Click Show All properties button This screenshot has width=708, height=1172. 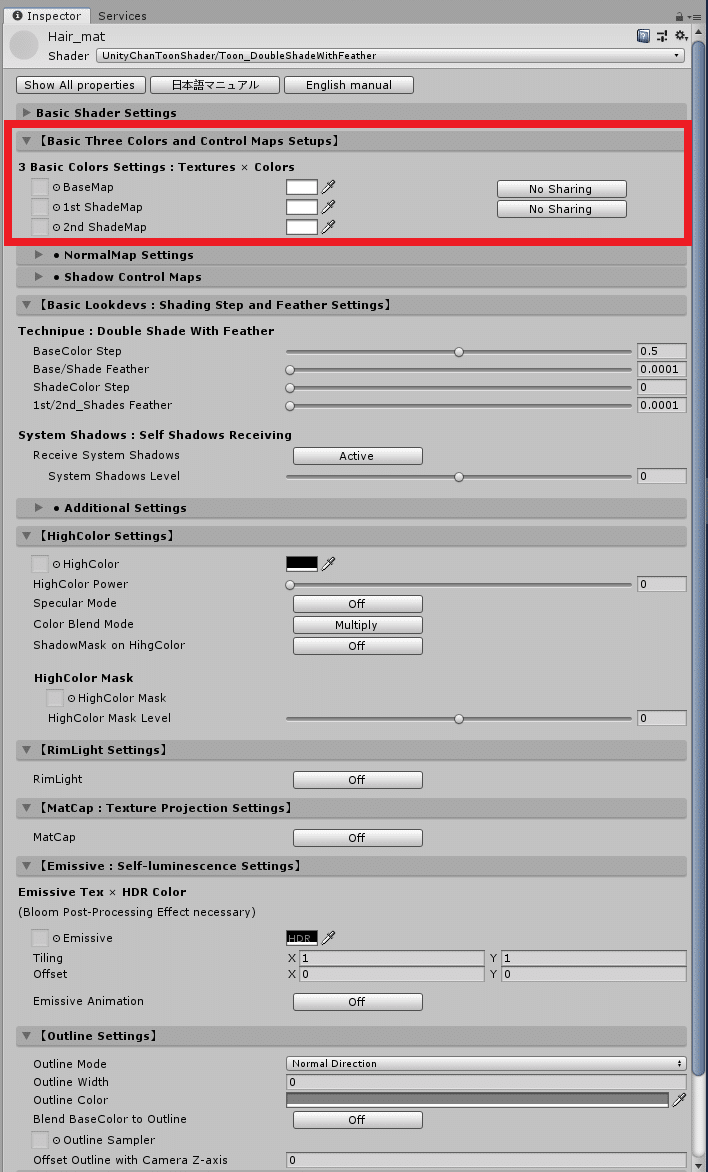80,85
